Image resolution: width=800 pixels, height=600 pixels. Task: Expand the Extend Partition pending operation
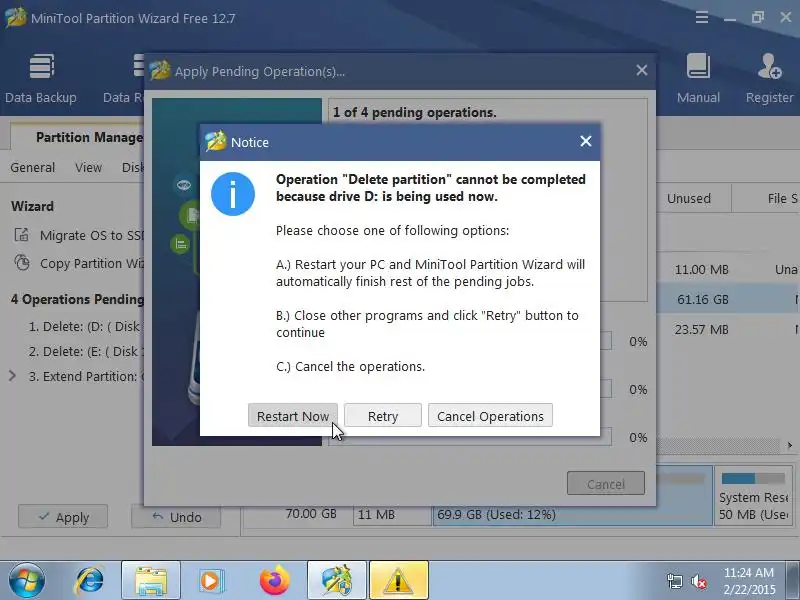[x=13, y=376]
